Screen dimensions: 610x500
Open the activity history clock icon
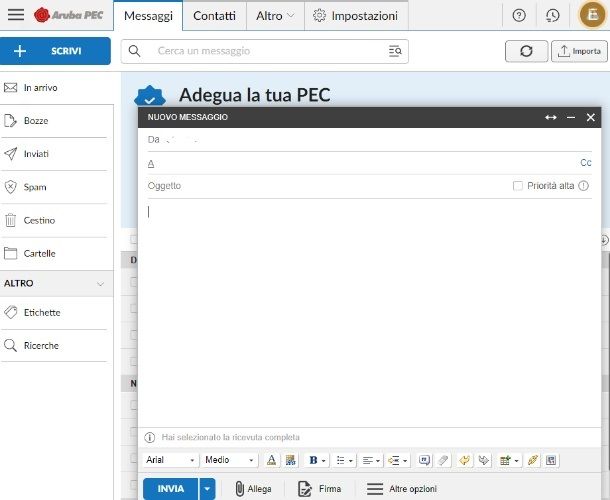[x=552, y=16]
